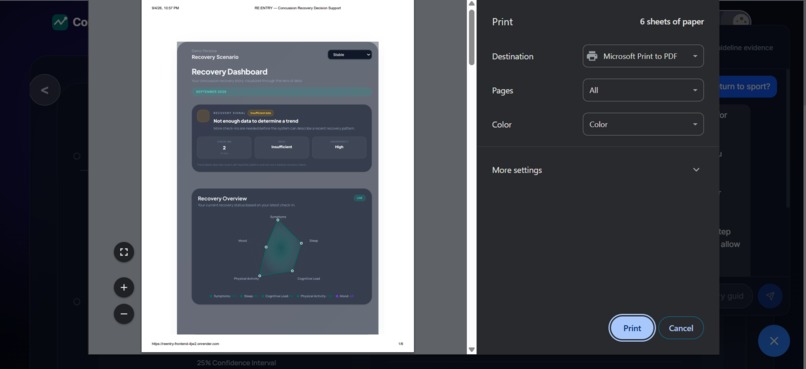Click the Print button
Viewport: 806px width, 369px height.
click(x=632, y=328)
